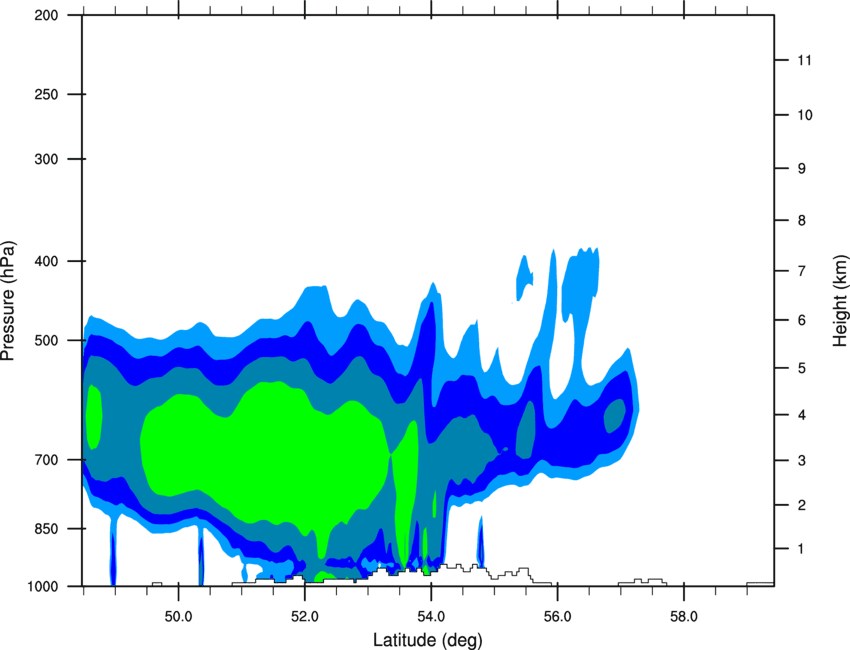This screenshot has height=650, width=850.
Task: Click the 'Latitude (deg)' axis title
Action: [x=427, y=640]
